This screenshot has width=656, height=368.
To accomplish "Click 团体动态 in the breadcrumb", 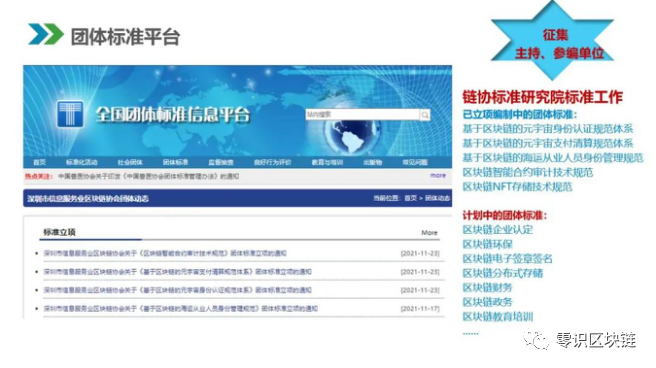I will coord(438,198).
